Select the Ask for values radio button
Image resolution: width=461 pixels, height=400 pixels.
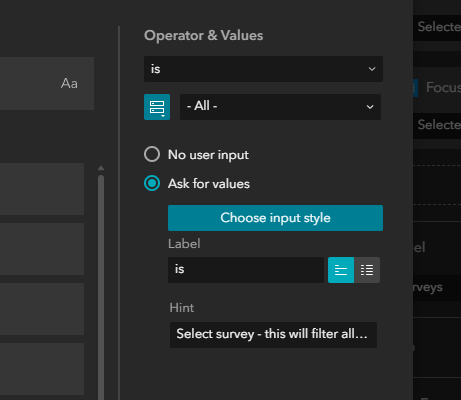coord(152,183)
